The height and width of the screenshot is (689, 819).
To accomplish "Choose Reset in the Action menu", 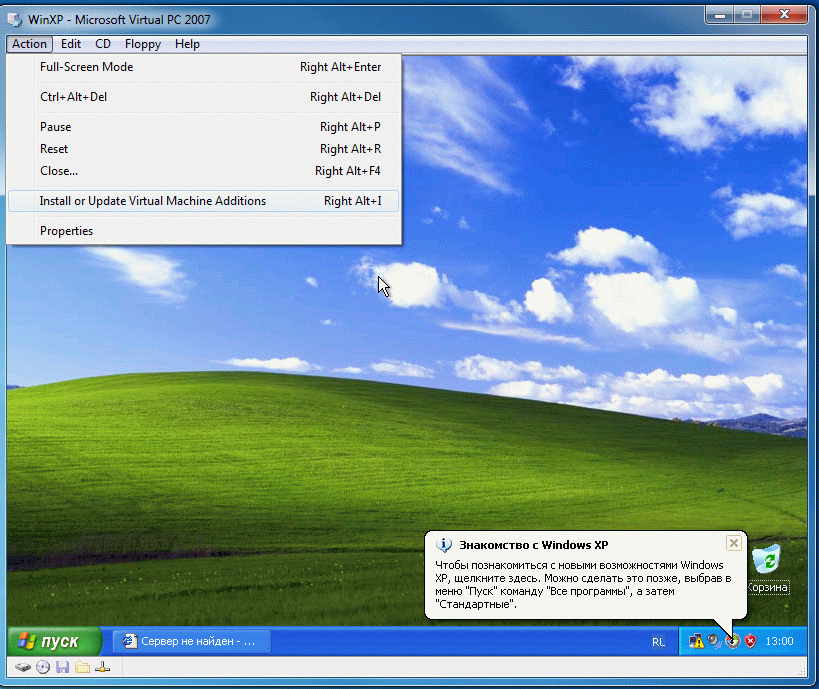I will pos(203,149).
